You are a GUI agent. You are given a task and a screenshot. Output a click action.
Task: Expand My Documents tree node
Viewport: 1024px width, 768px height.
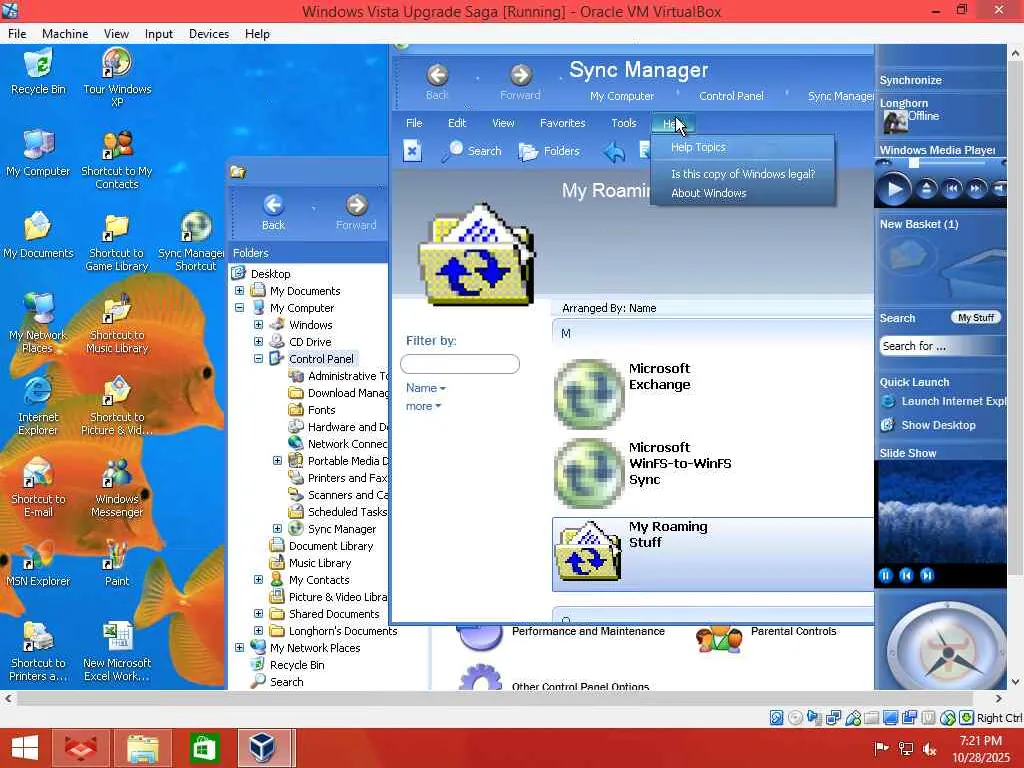[x=240, y=291]
